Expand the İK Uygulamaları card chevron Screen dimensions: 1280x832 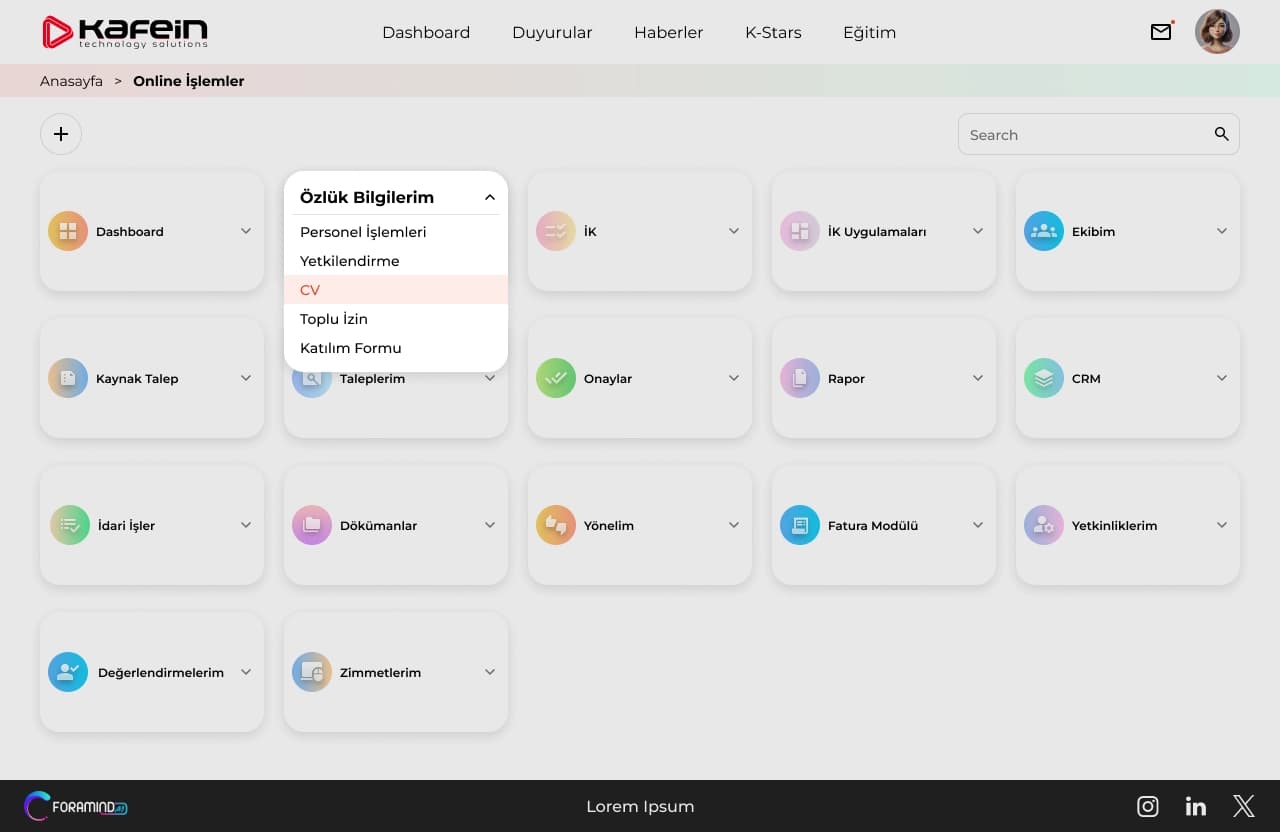click(978, 231)
